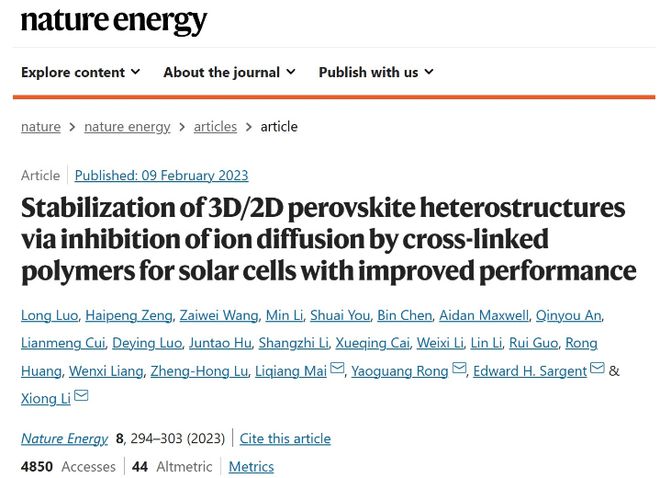This screenshot has height=478, width=660.
Task: Select author Haipeng Zeng's name
Action: pyautogui.click(x=129, y=315)
